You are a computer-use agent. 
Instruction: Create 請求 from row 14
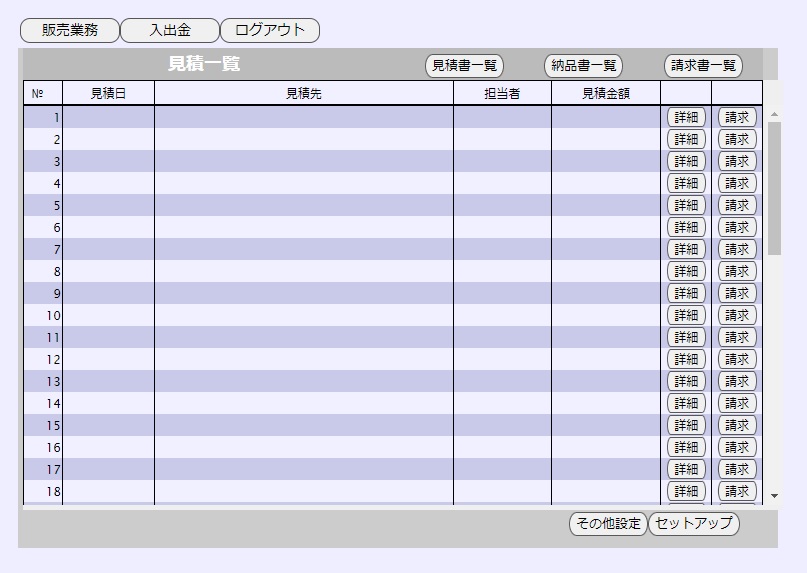coord(737,404)
